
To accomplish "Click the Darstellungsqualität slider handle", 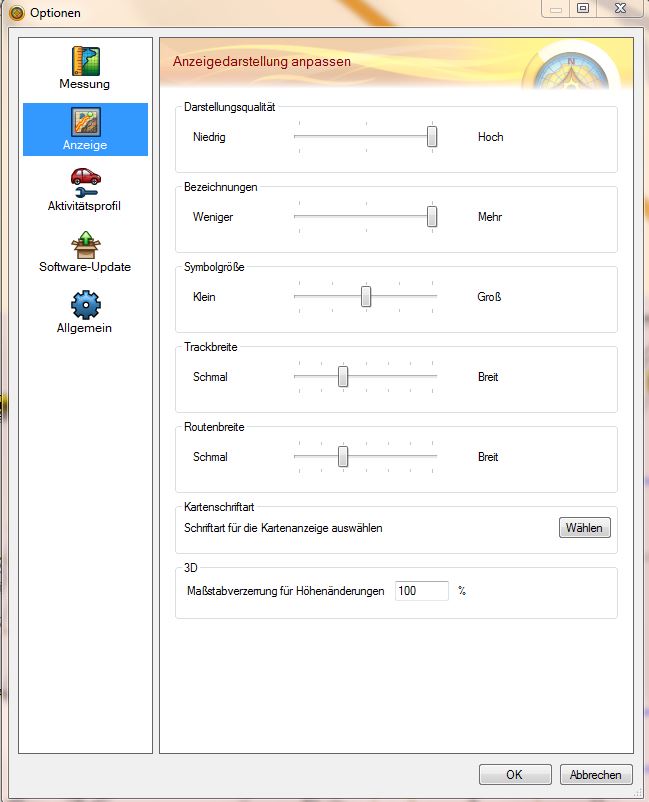I will coord(432,137).
